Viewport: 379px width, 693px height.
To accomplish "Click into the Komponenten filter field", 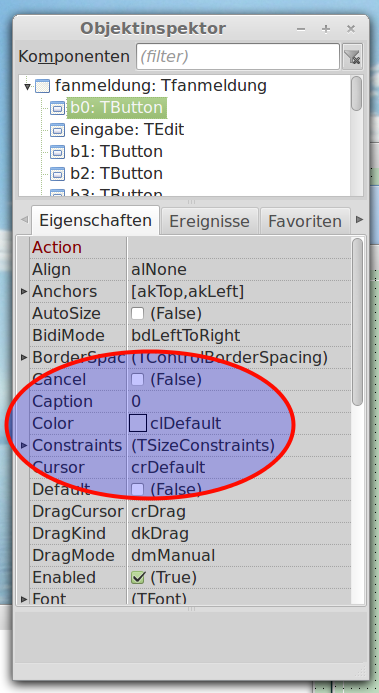I will (x=238, y=57).
